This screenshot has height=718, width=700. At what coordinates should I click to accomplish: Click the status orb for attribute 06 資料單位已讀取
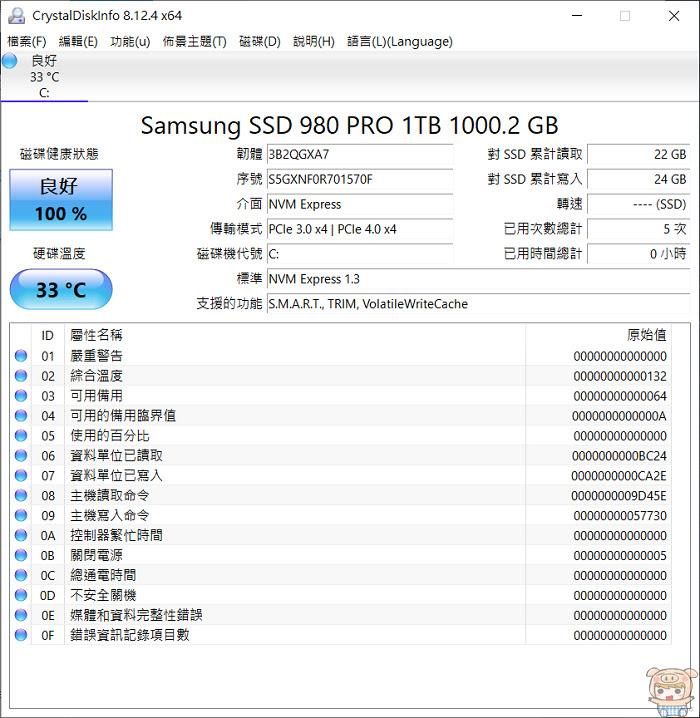[x=21, y=456]
